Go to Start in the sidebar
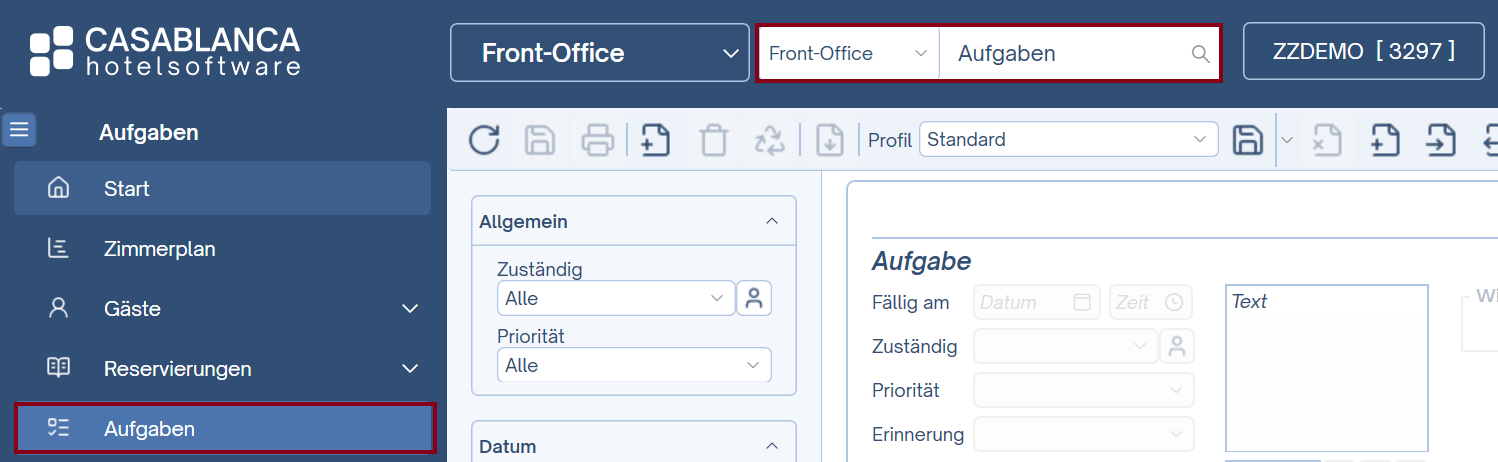Screen dimensions: 1498x462 point(126,189)
